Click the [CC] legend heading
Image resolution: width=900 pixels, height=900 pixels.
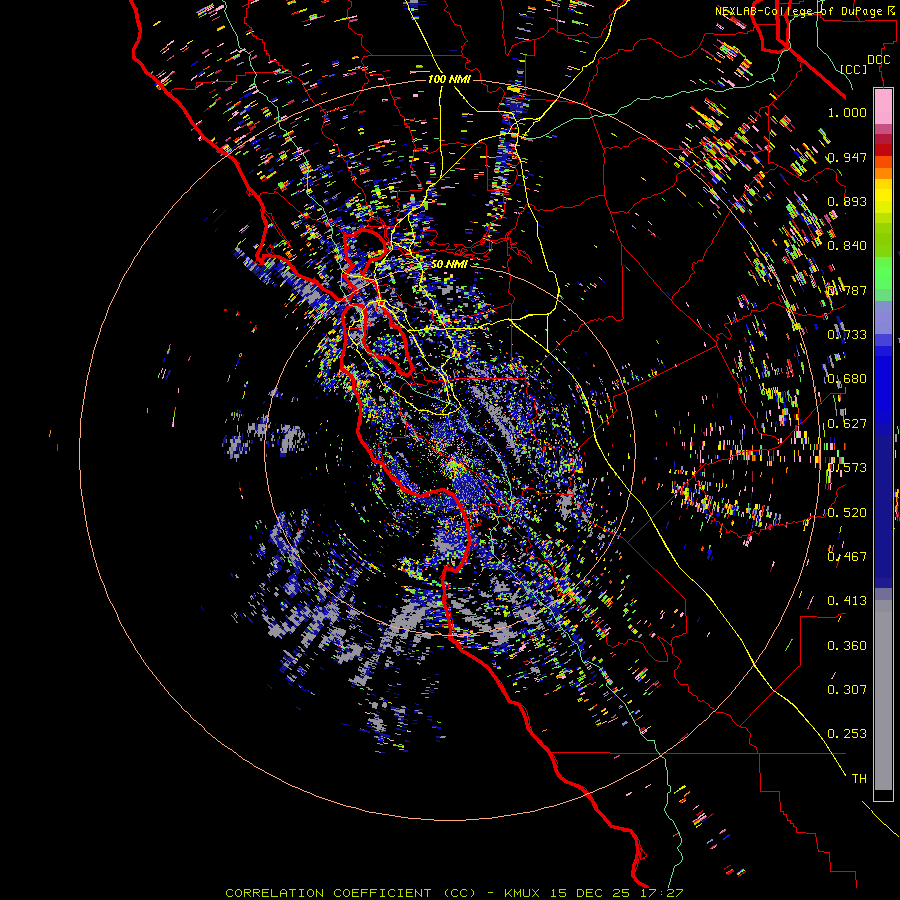[854, 69]
